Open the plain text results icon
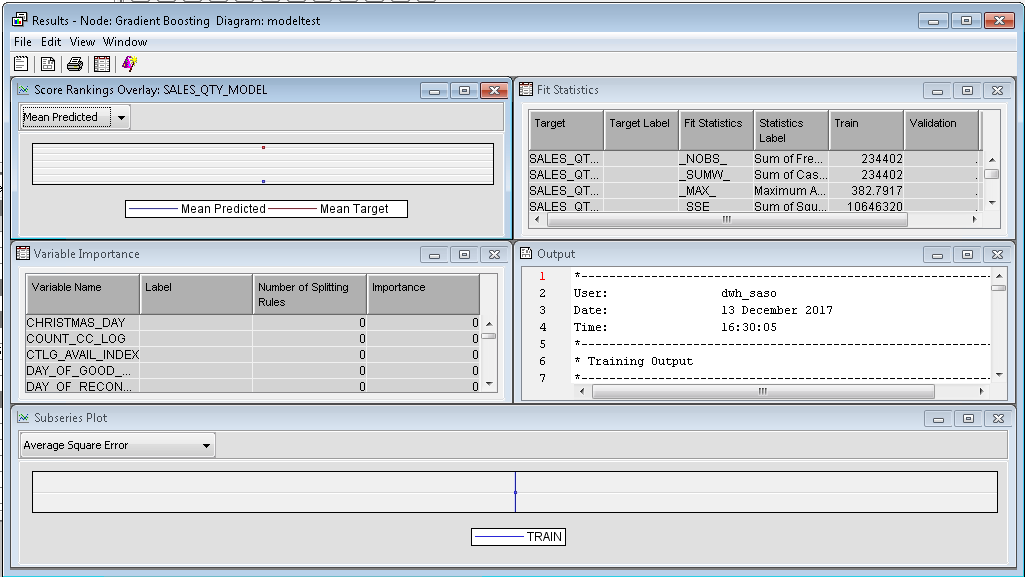Viewport: 1025px width, 577px height. click(x=21, y=62)
